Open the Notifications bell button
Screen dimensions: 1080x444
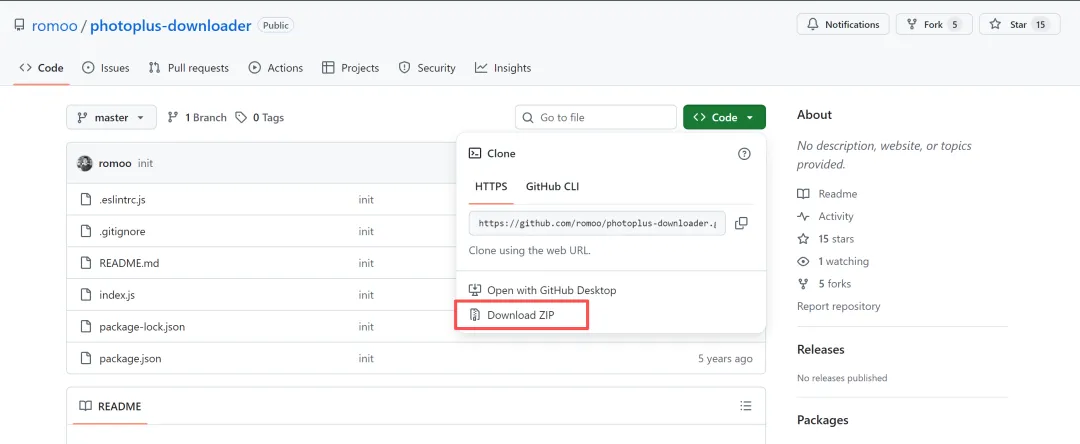(x=841, y=24)
